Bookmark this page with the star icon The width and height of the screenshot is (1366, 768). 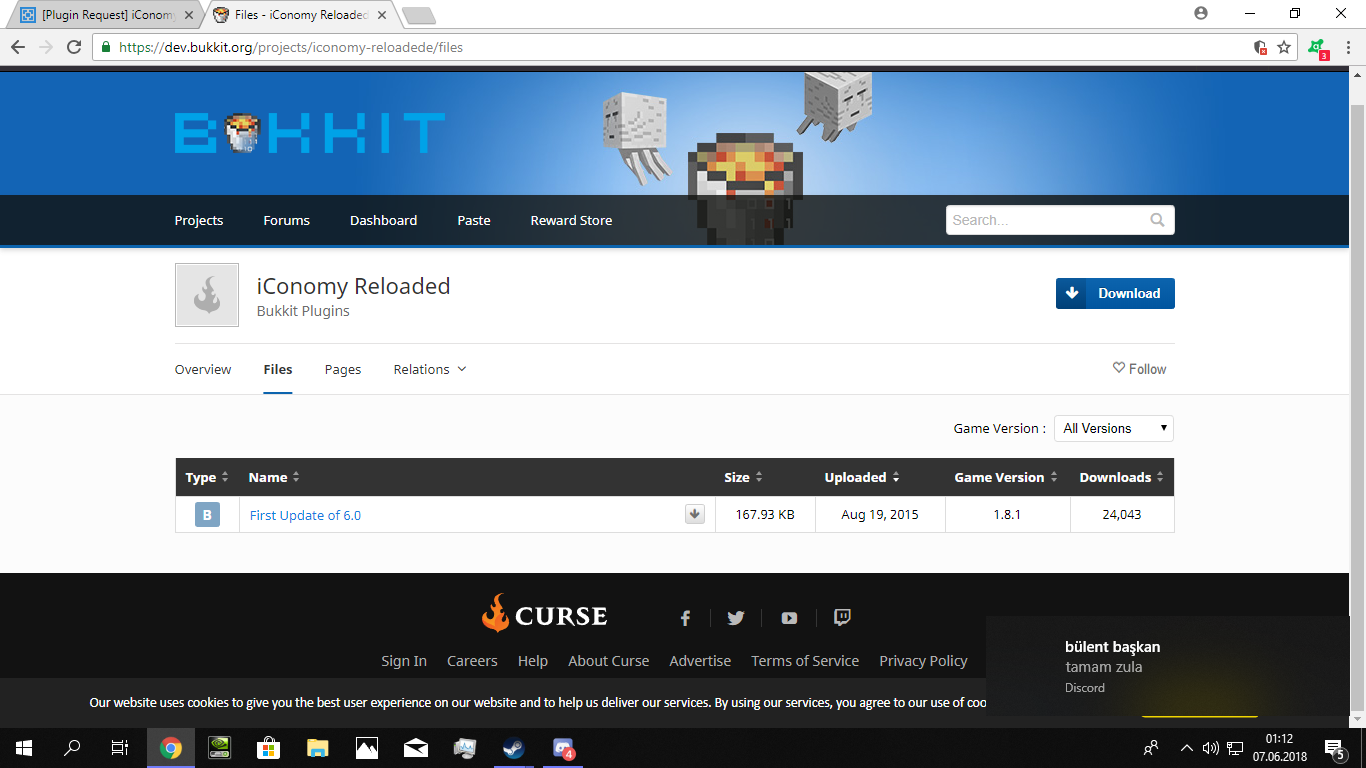point(1284,47)
